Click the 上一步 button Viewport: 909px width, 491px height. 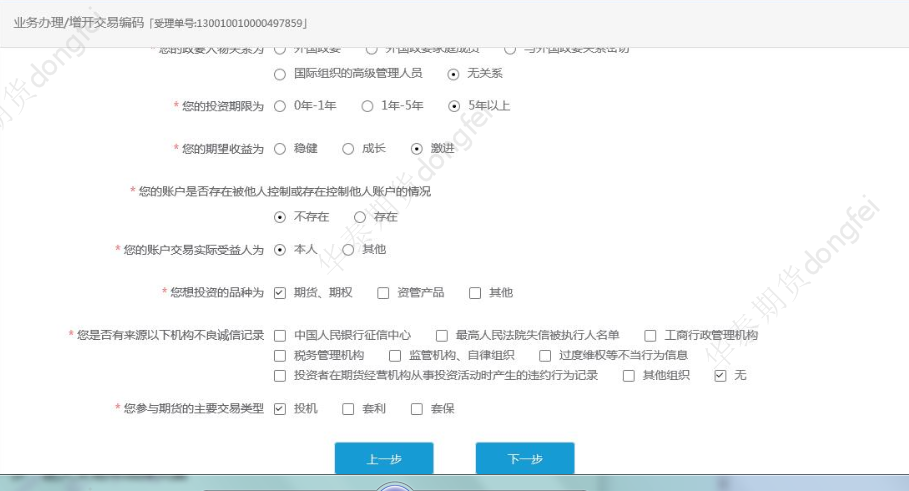point(384,459)
